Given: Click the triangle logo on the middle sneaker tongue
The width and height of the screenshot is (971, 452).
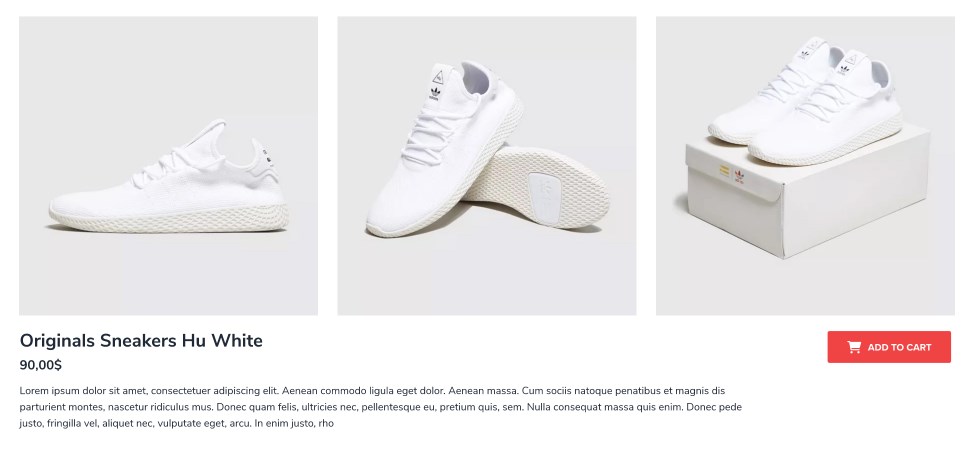Looking at the screenshot, I should click(438, 77).
